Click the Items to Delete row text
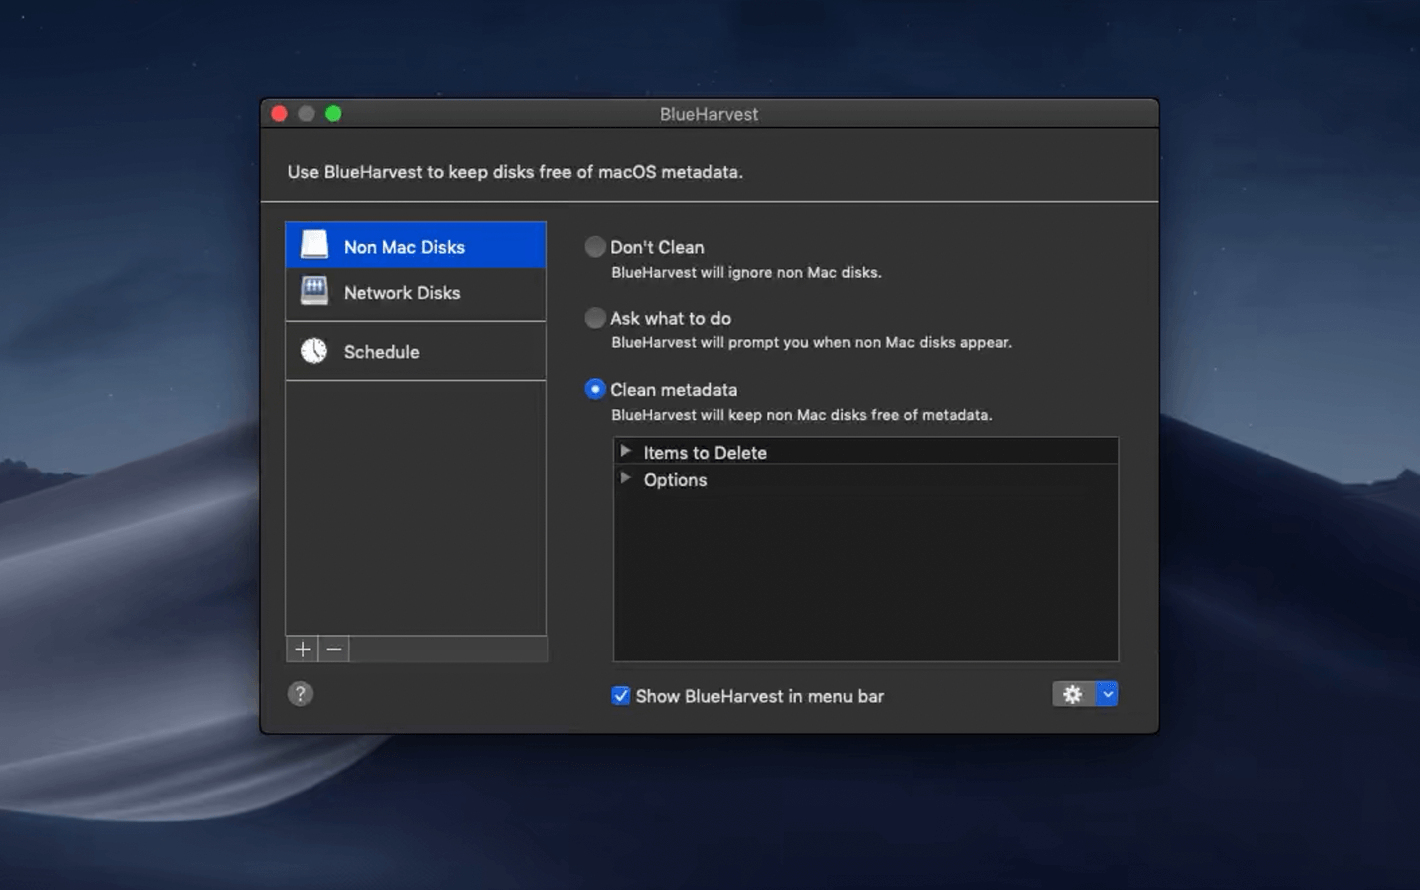 coord(705,453)
